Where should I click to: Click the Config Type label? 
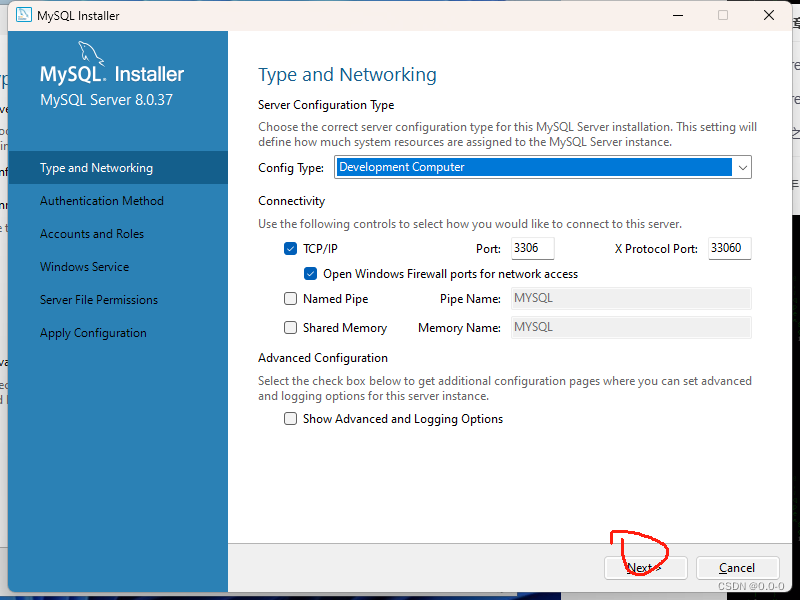click(x=291, y=168)
